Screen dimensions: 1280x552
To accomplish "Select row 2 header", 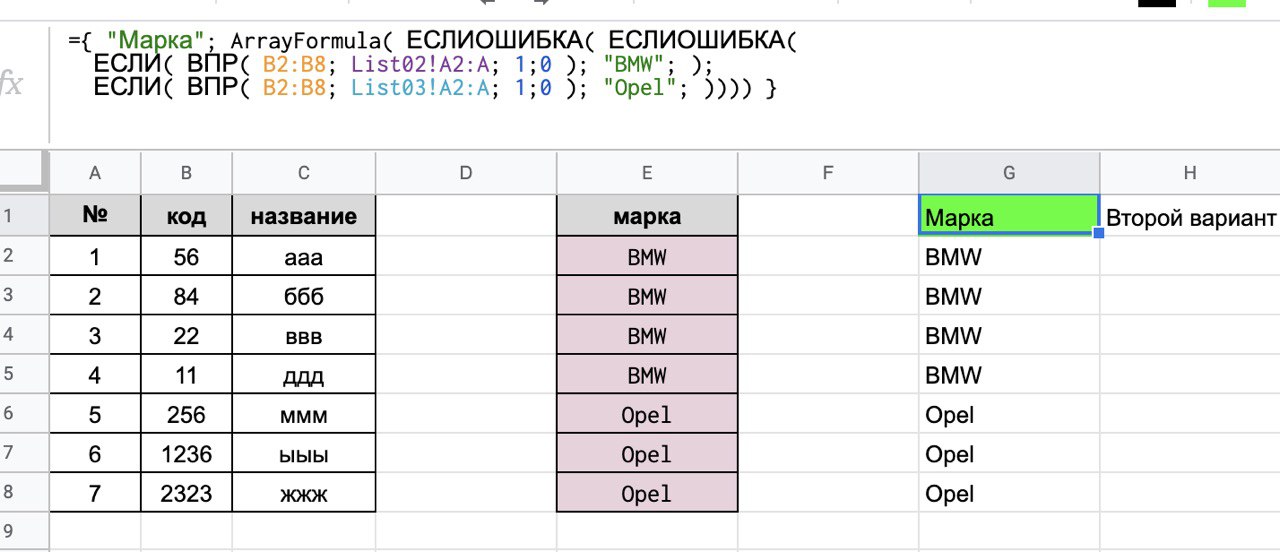I will click(24, 256).
